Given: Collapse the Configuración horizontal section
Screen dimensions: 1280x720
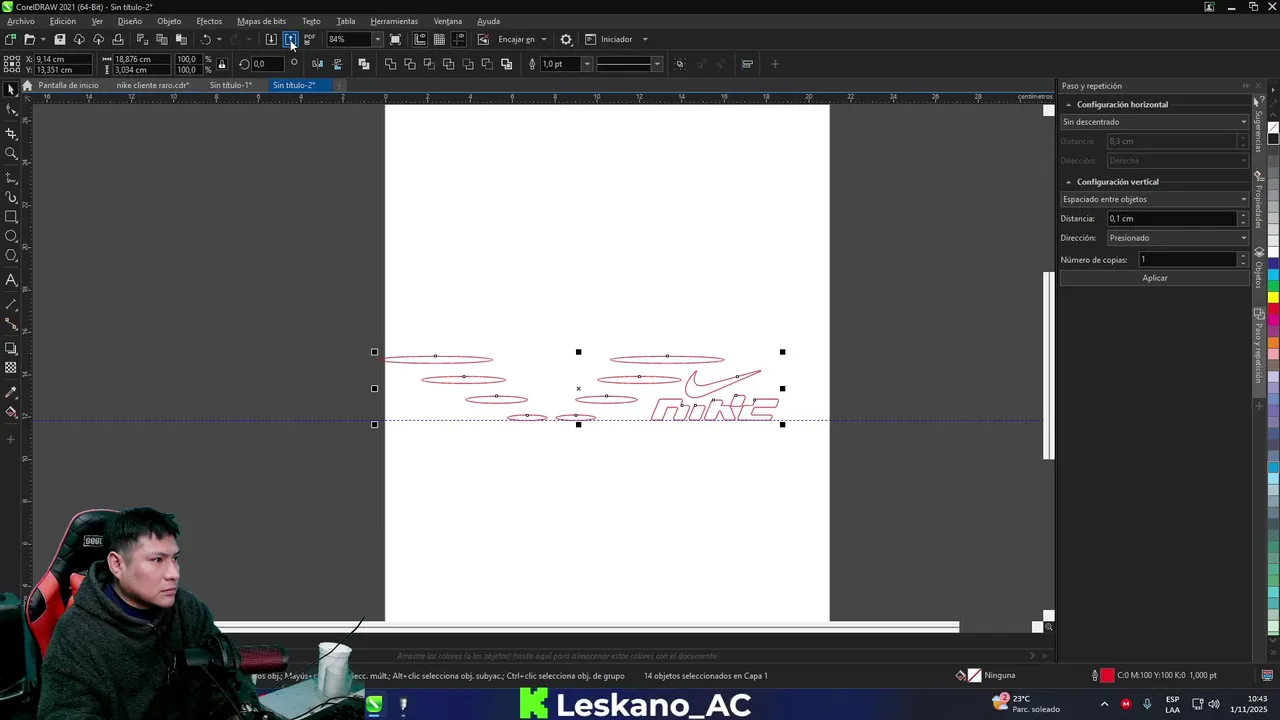Looking at the screenshot, I should coord(1068,104).
